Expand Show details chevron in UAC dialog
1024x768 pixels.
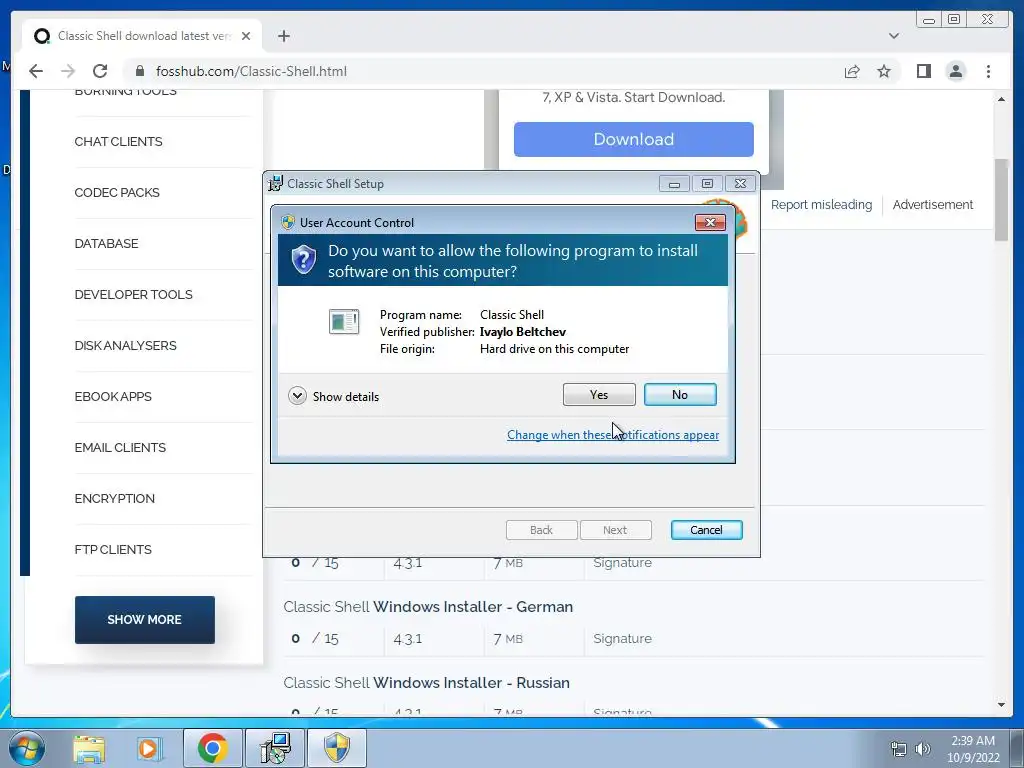click(297, 396)
